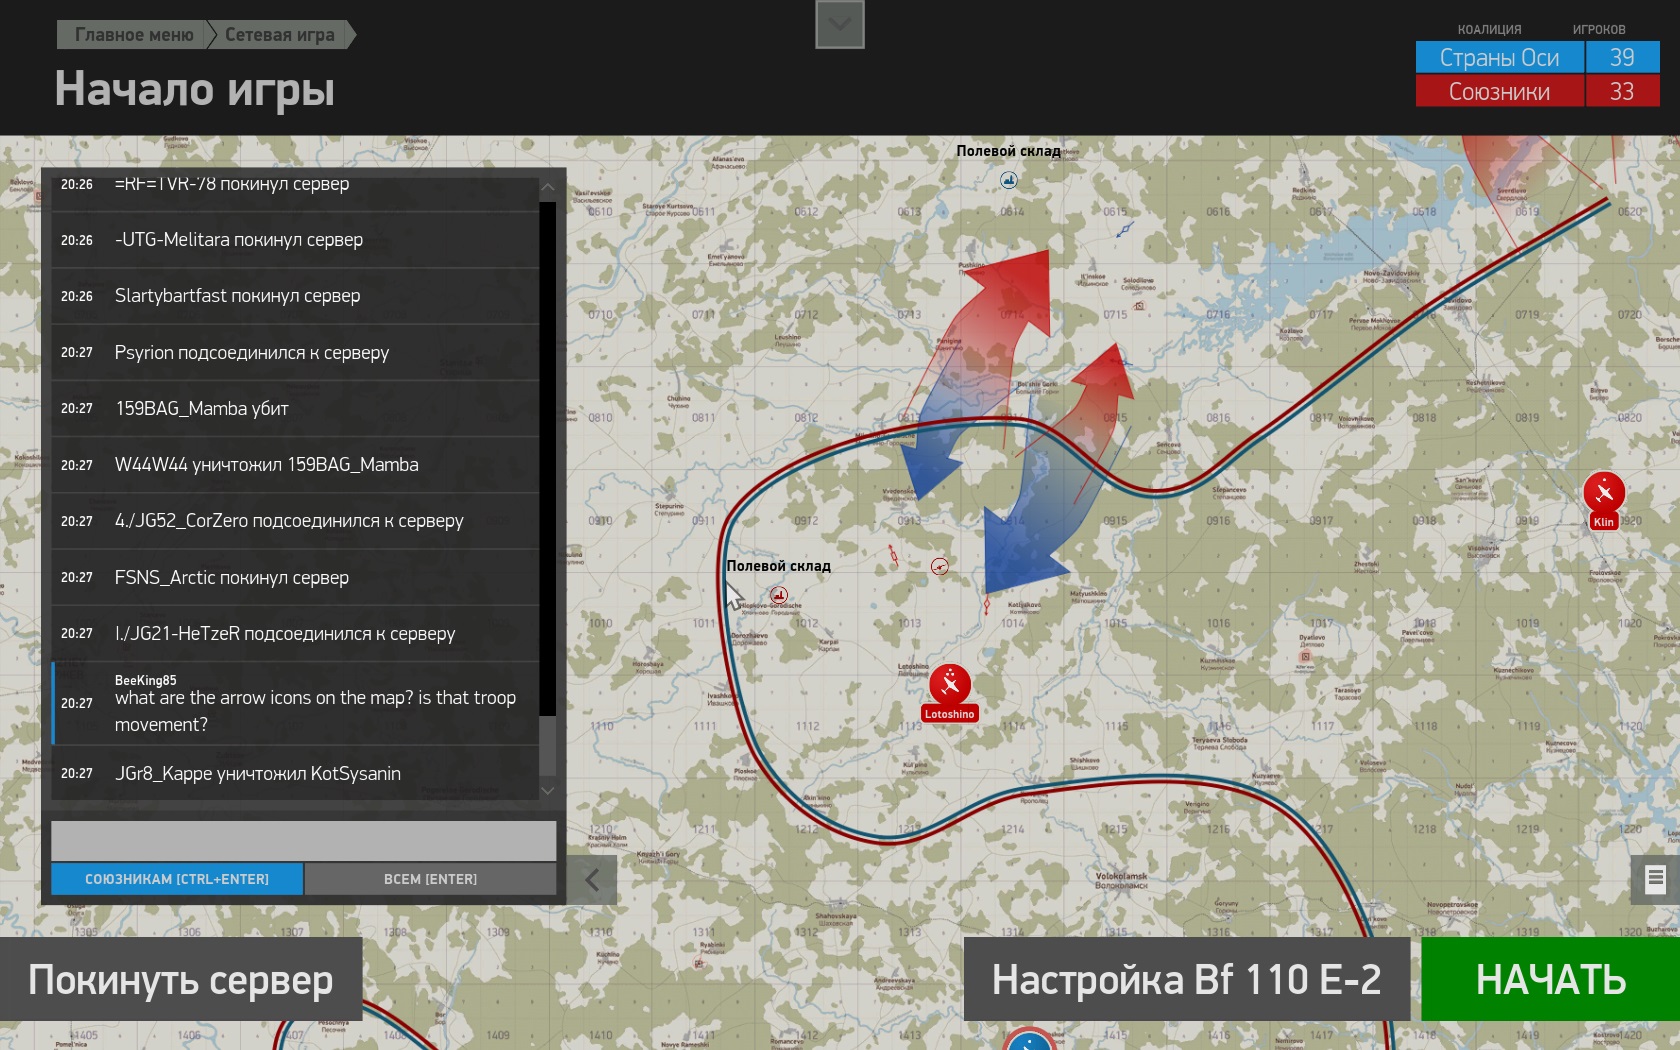The image size is (1680, 1050).
Task: Click the Volokolamsk town label on map
Action: point(1121,880)
